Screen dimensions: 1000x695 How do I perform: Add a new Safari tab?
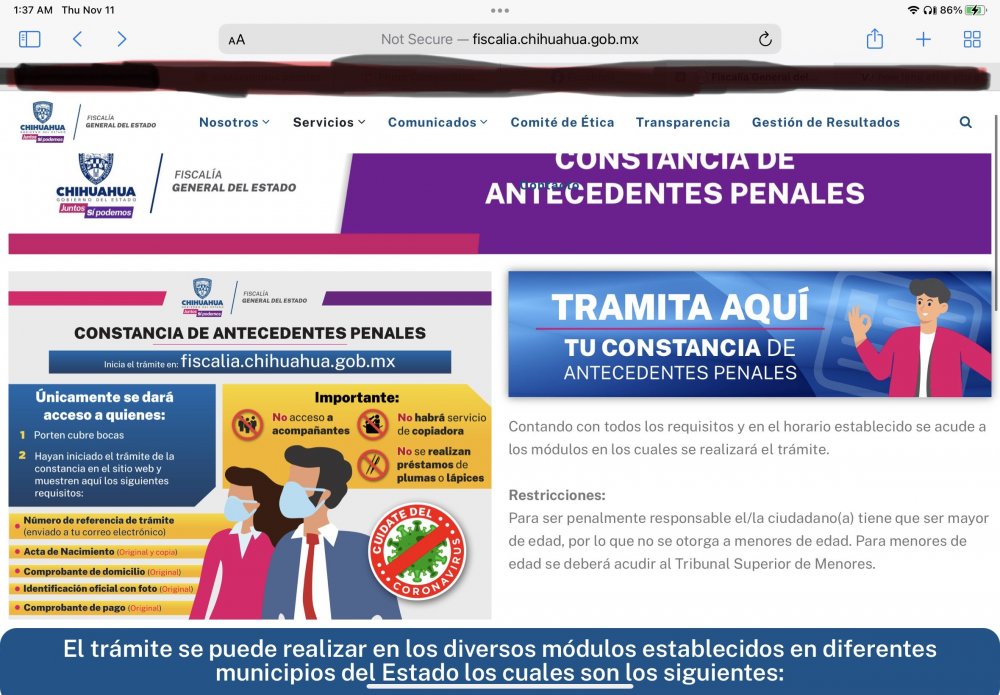pos(923,39)
